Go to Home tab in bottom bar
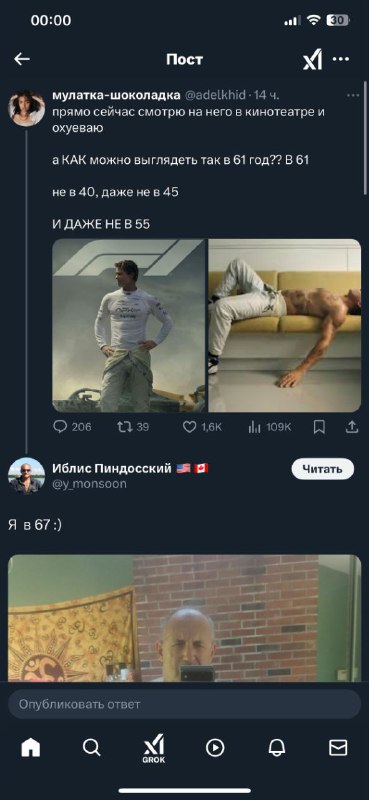Image resolution: width=369 pixels, height=800 pixels. pyautogui.click(x=31, y=748)
